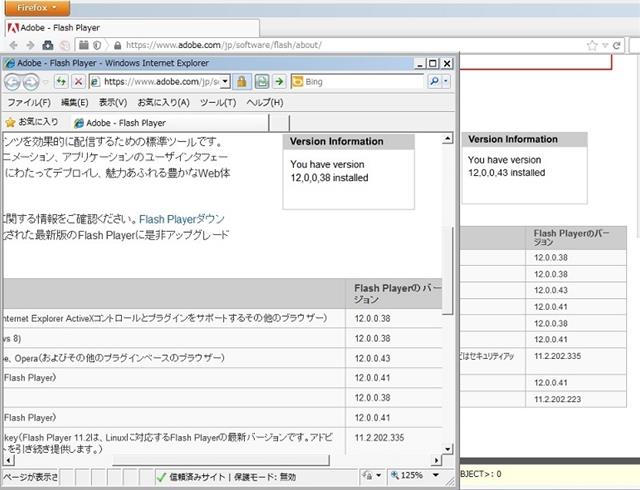Image resolution: width=640 pixels, height=490 pixels.
Task: Open IE recent pages dropdown arrow
Action: coord(45,82)
